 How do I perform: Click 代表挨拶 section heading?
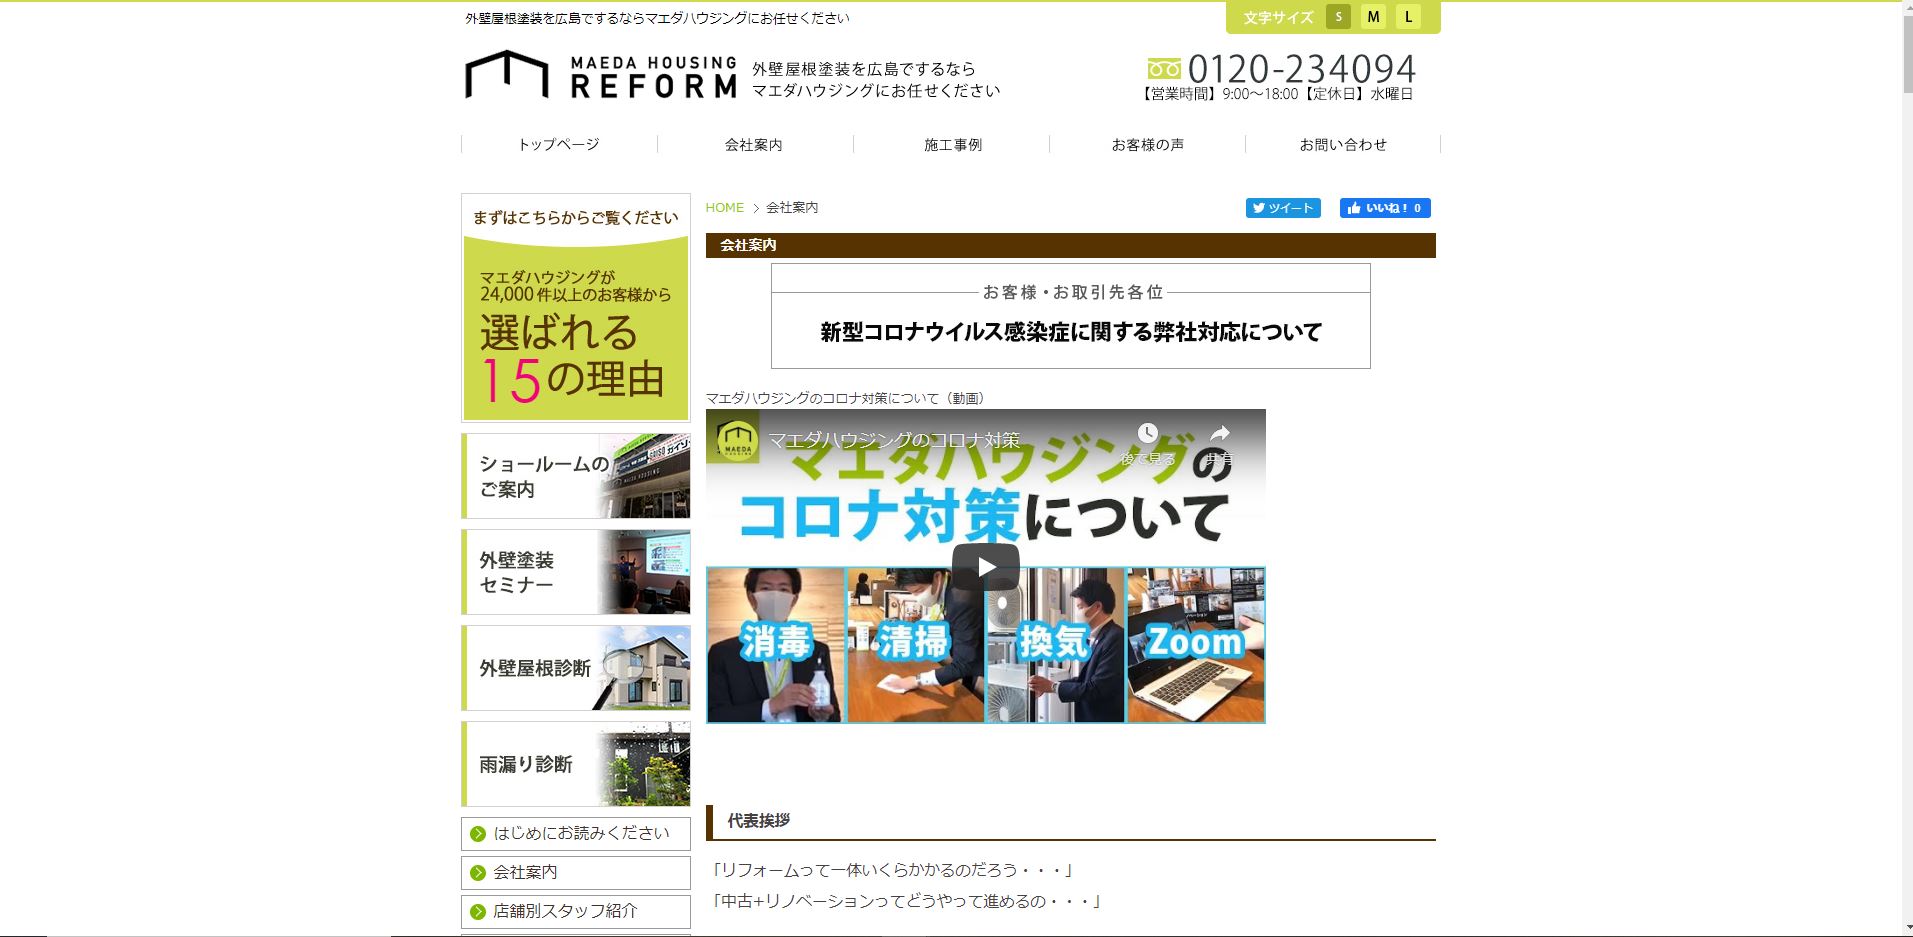[x=759, y=821]
